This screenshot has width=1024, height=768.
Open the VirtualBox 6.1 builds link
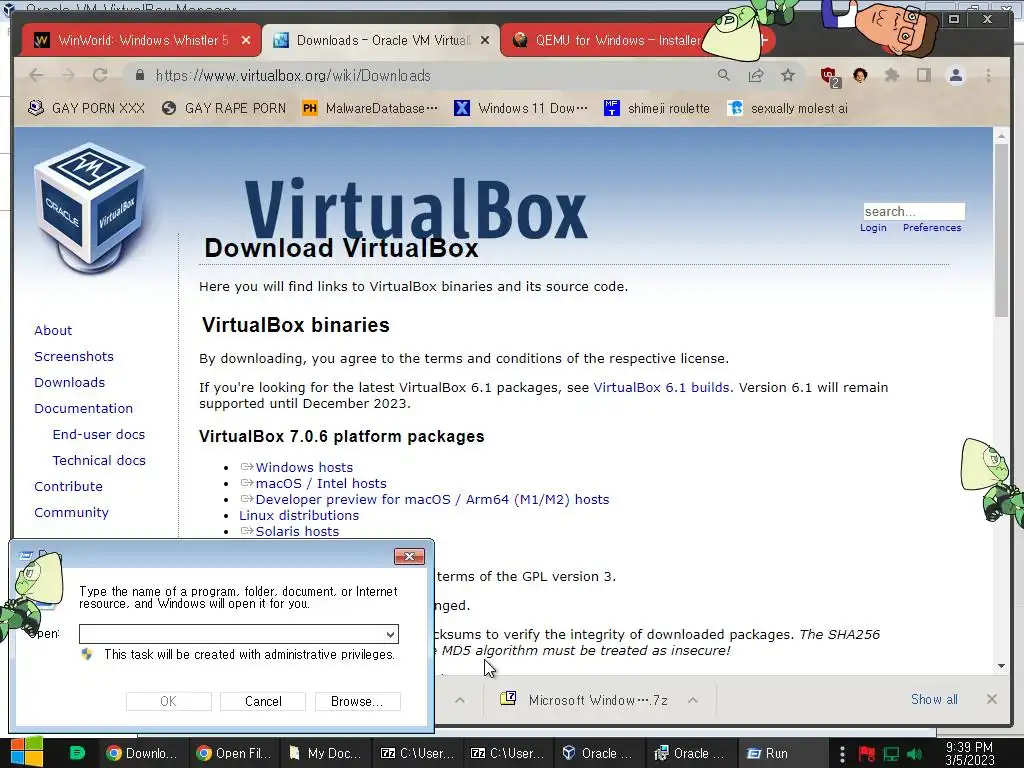661,387
